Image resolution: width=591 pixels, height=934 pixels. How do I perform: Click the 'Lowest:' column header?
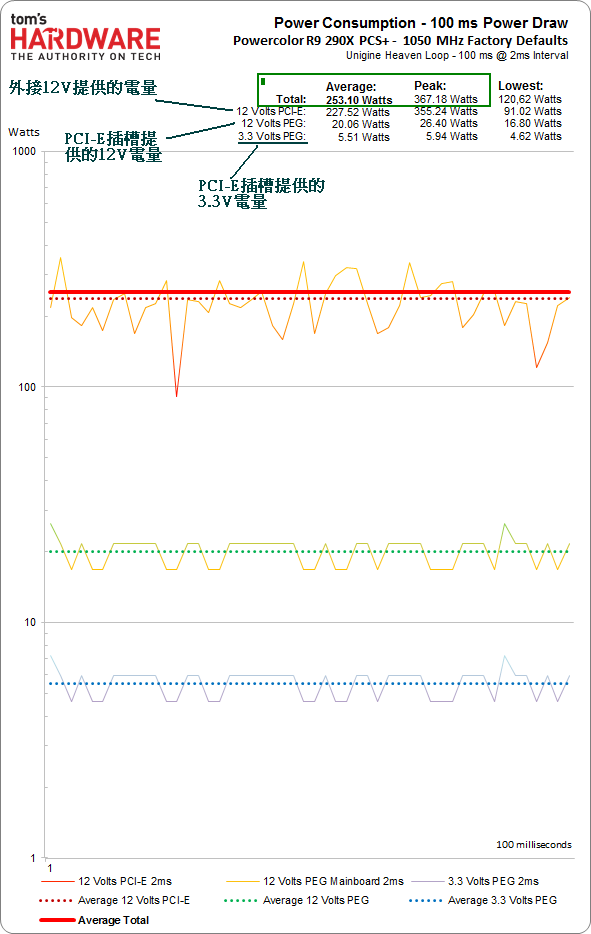521,86
